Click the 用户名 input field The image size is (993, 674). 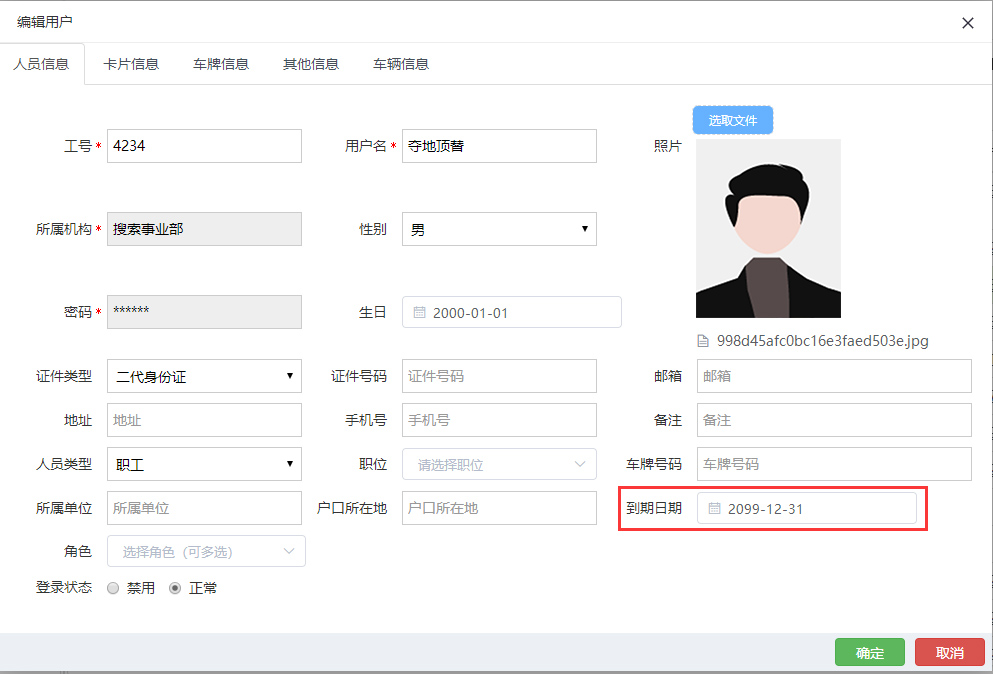pos(499,146)
